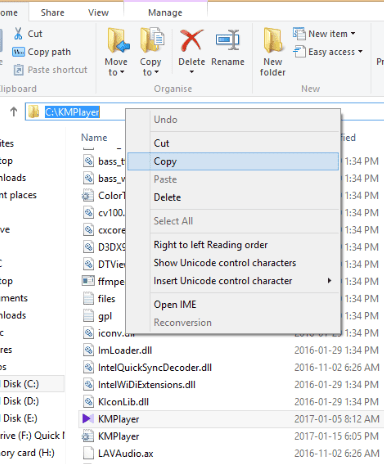384x464 pixels.
Task: Select the LAVAudio.ax file icon
Action: (x=88, y=453)
